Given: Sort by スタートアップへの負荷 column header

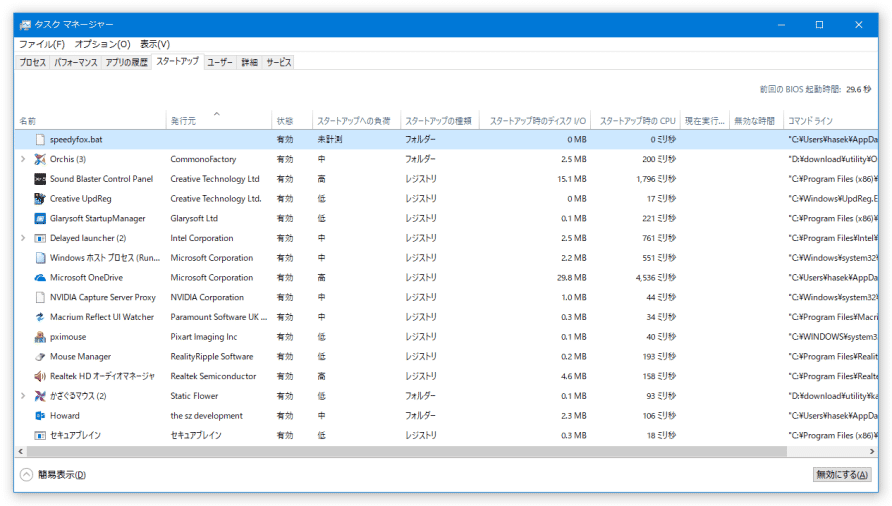Looking at the screenshot, I should coord(356,121).
